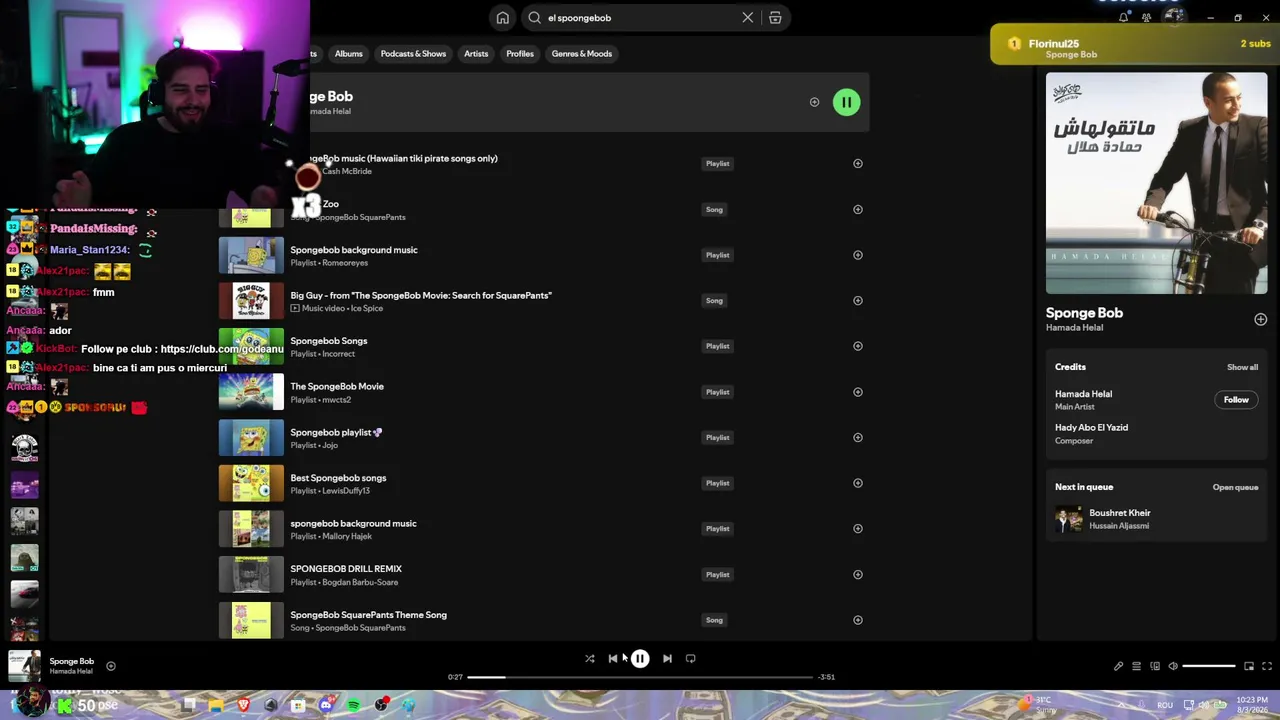
Task: Open the miniplayer icon in the player bar
Action: click(x=1249, y=666)
